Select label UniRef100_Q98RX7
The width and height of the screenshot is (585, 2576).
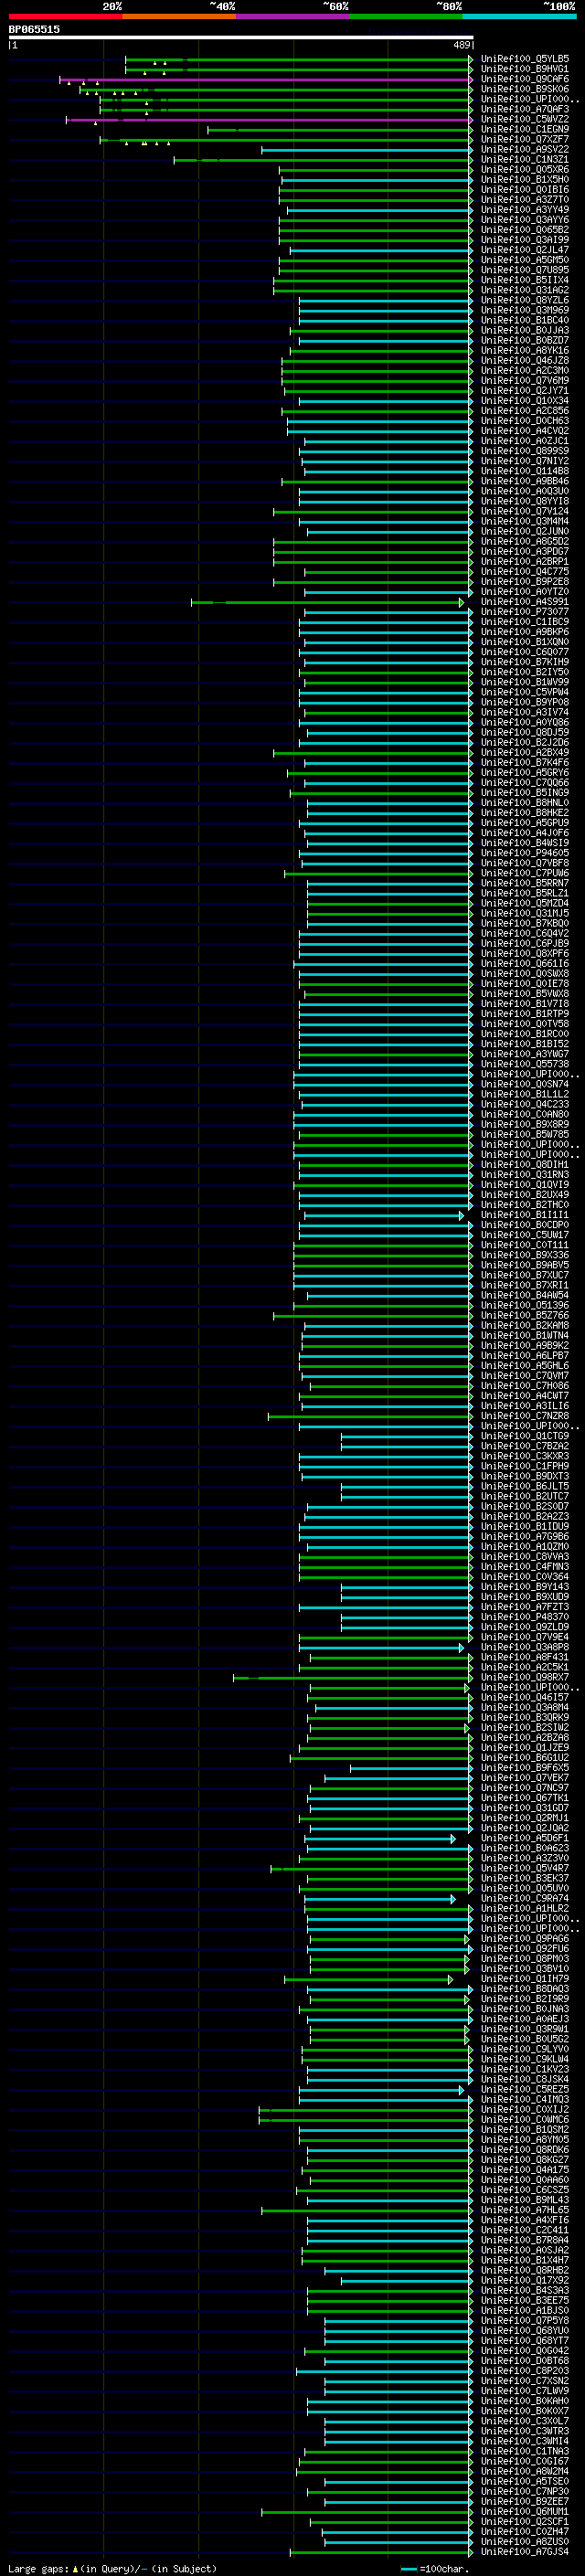(x=525, y=1677)
